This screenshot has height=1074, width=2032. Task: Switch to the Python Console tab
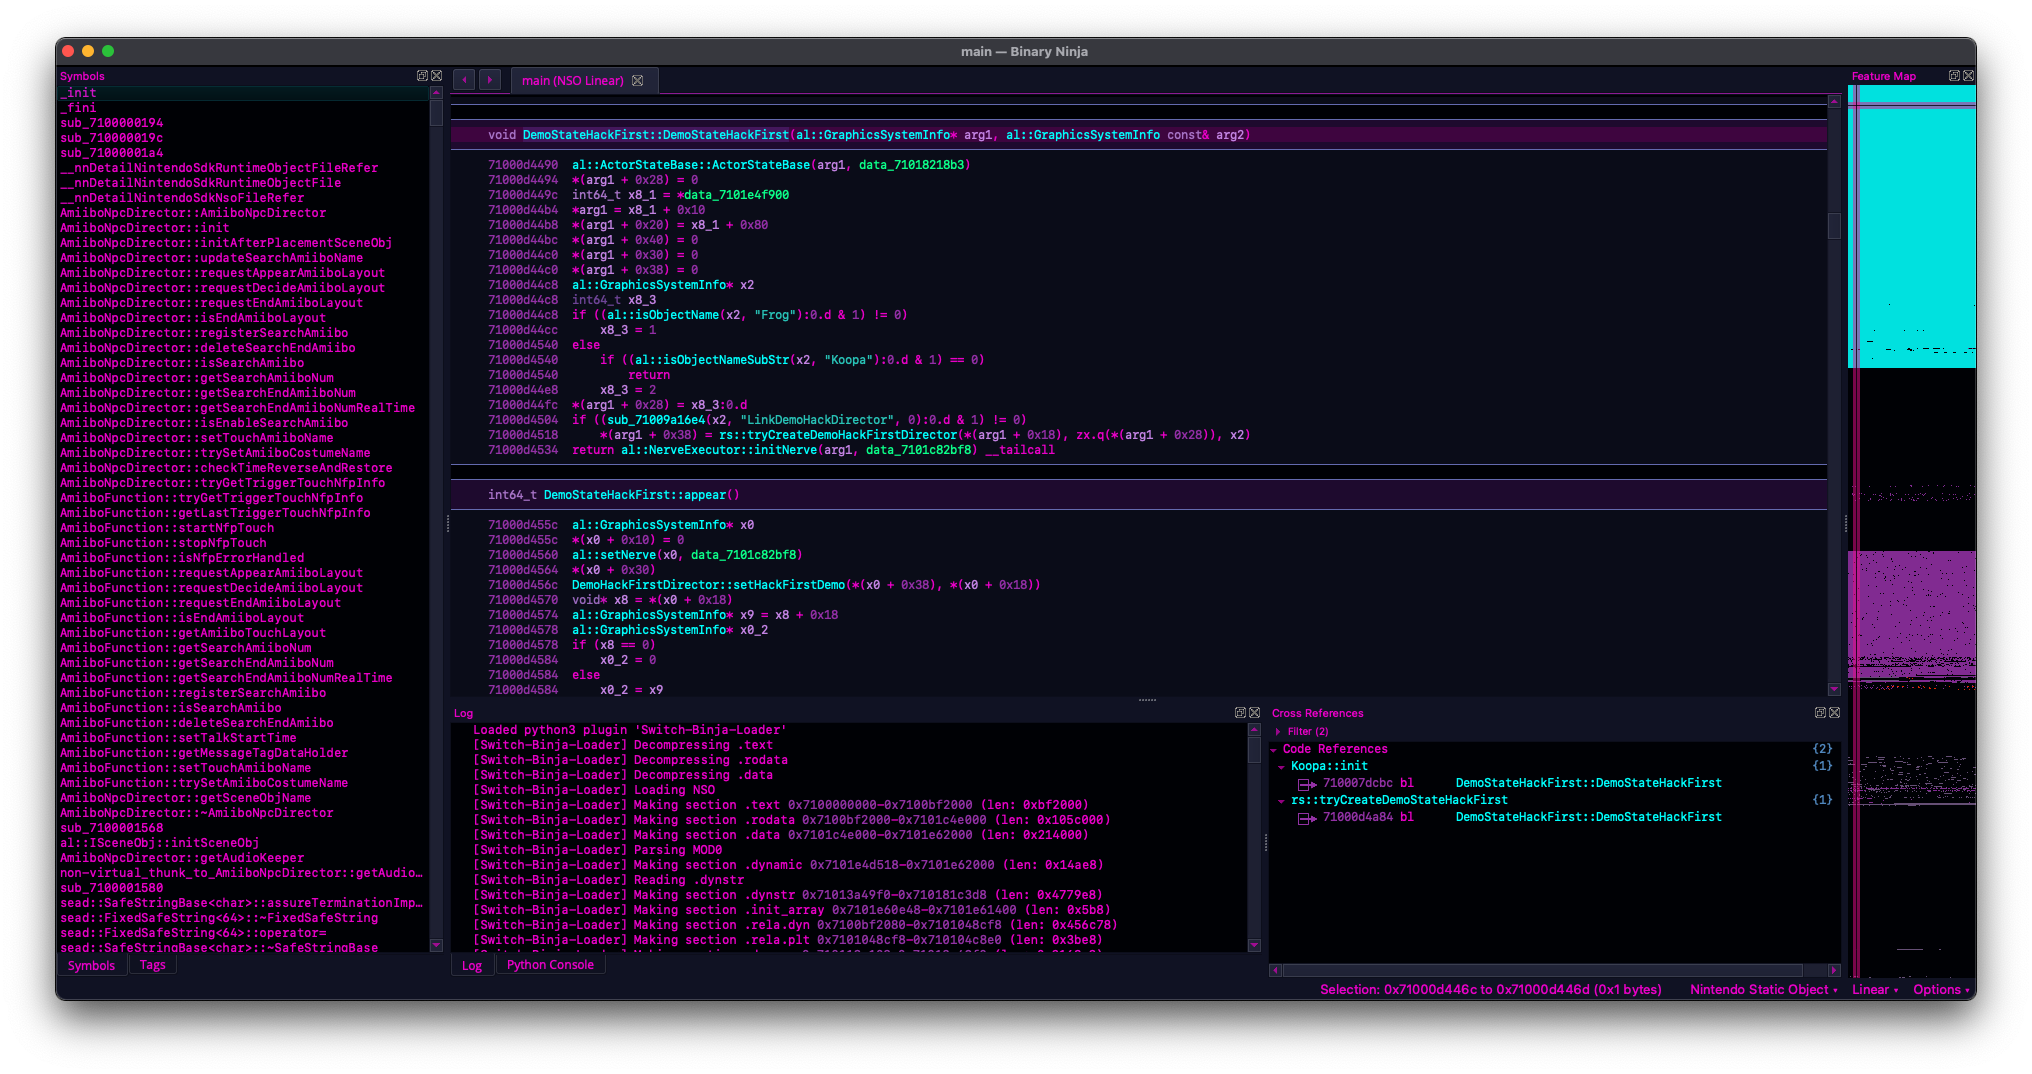[550, 965]
